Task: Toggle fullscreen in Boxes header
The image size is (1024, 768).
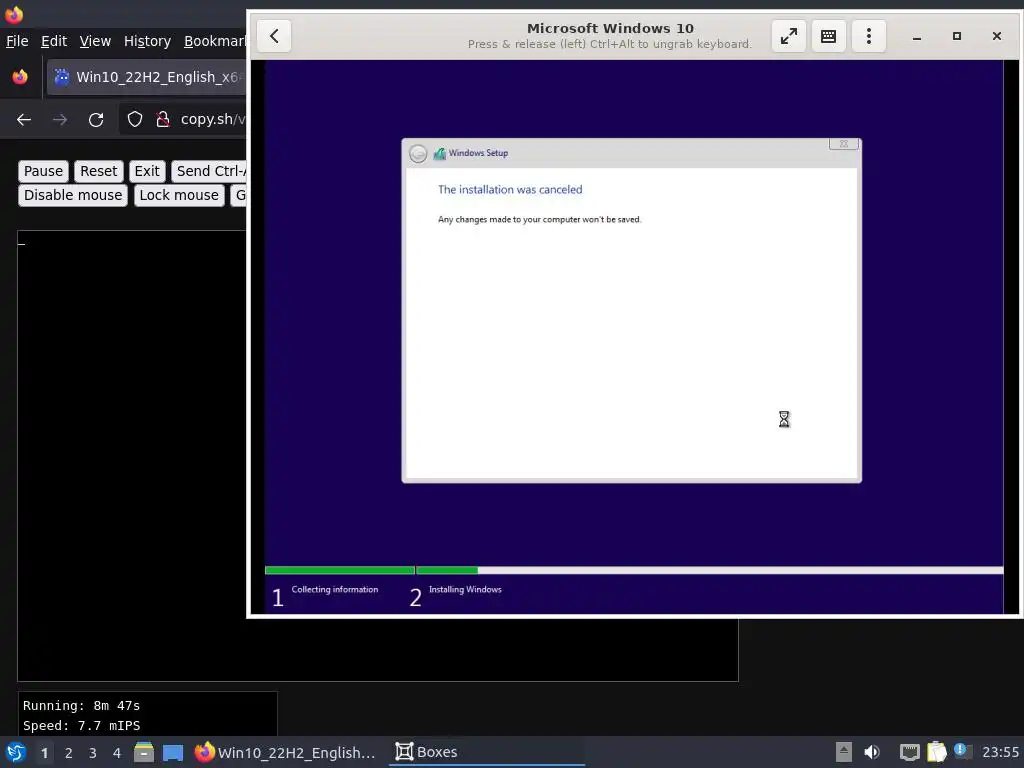Action: point(788,36)
